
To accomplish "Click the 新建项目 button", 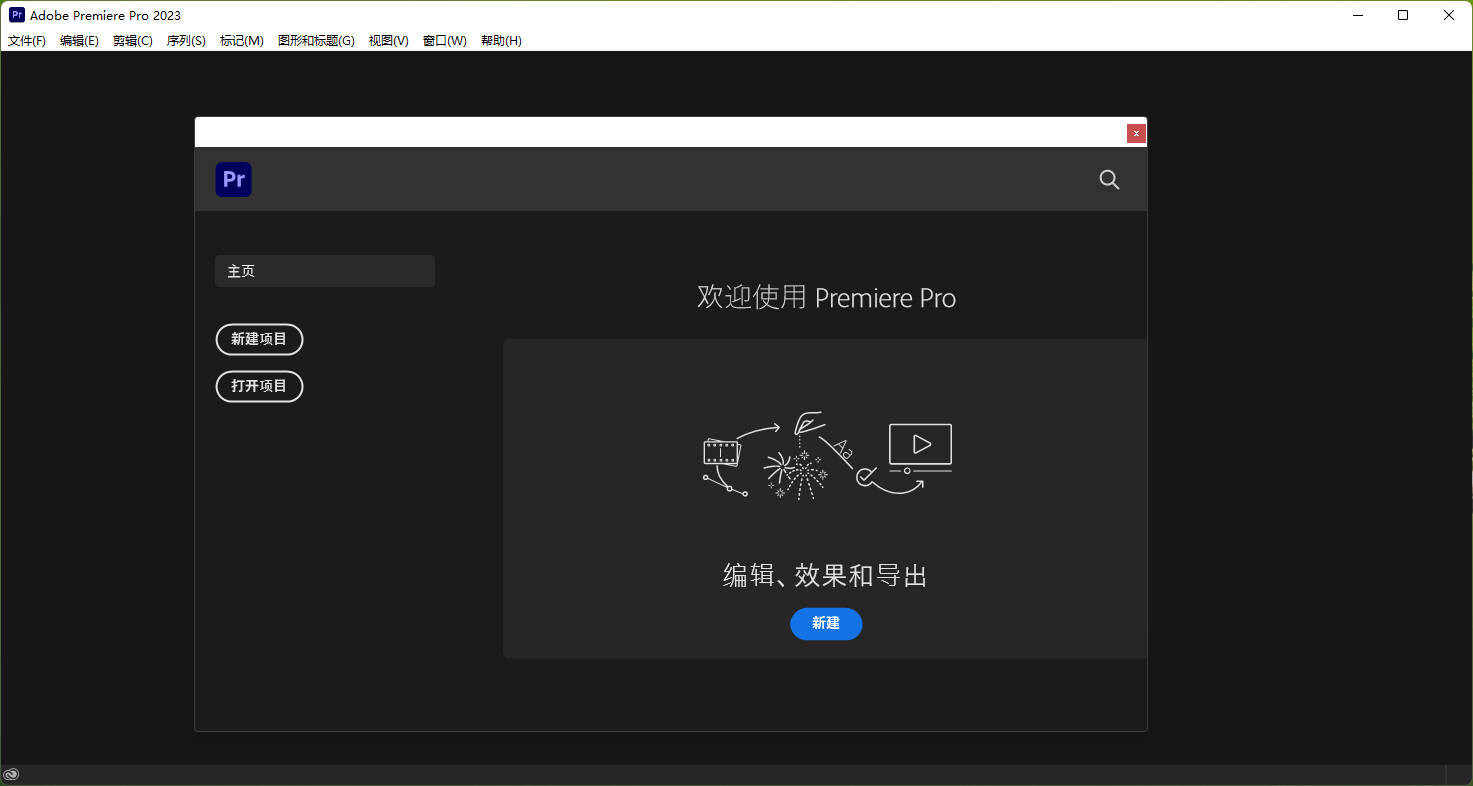I will [259, 339].
